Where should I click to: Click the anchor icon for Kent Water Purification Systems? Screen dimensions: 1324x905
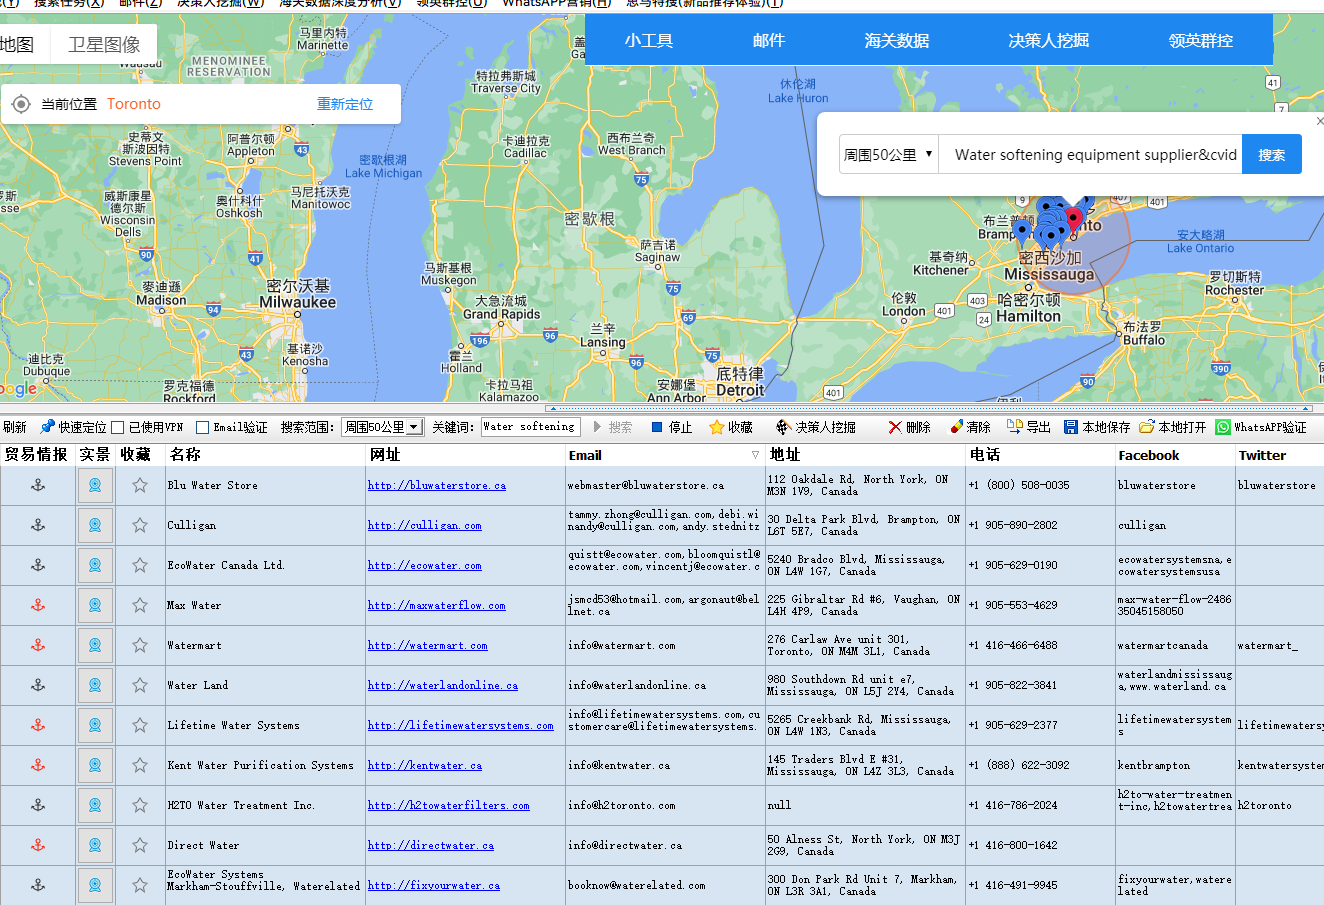pyautogui.click(x=38, y=765)
